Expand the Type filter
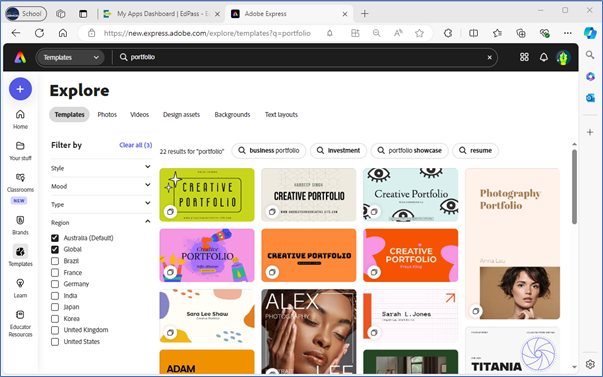 point(101,204)
